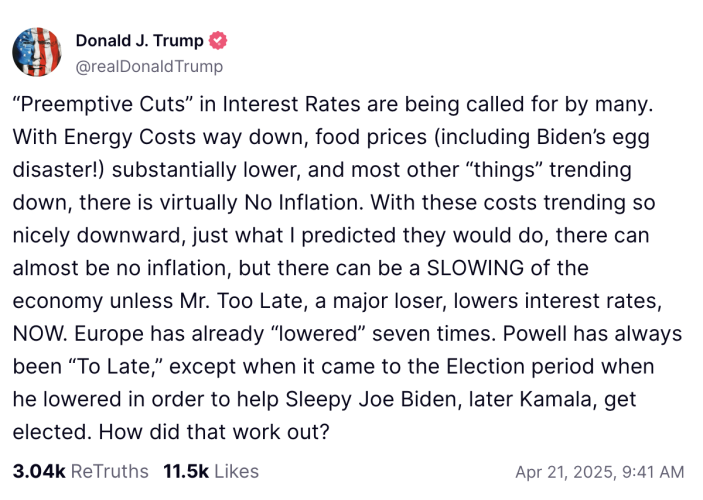Click the word "Europe" in the post
Viewport: 703px width, 500px height.
pos(125,335)
